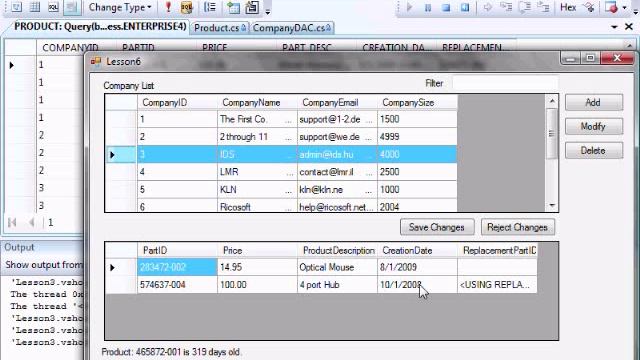640x360 pixels.
Task: Click Show Next Statement arrow icon
Action: click(x=487, y=7)
